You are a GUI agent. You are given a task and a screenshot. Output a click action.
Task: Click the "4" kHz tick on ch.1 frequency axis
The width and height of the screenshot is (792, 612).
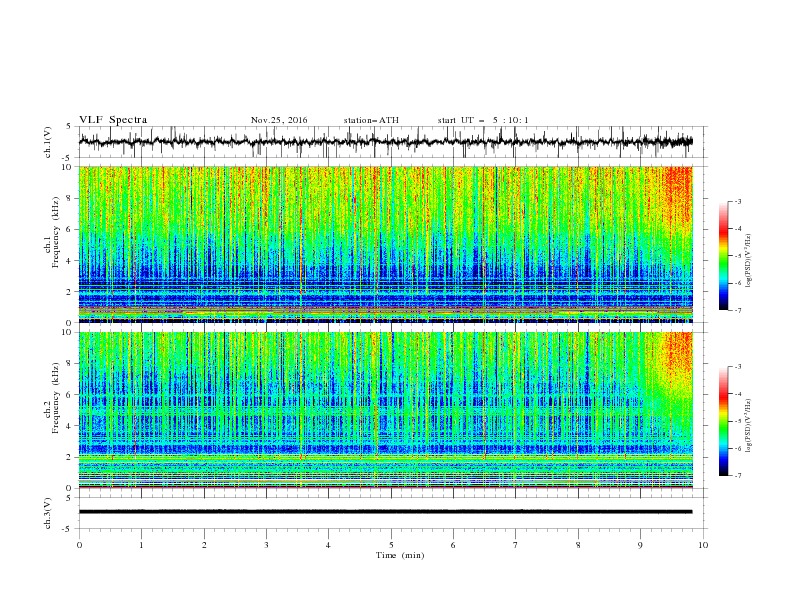click(x=70, y=261)
